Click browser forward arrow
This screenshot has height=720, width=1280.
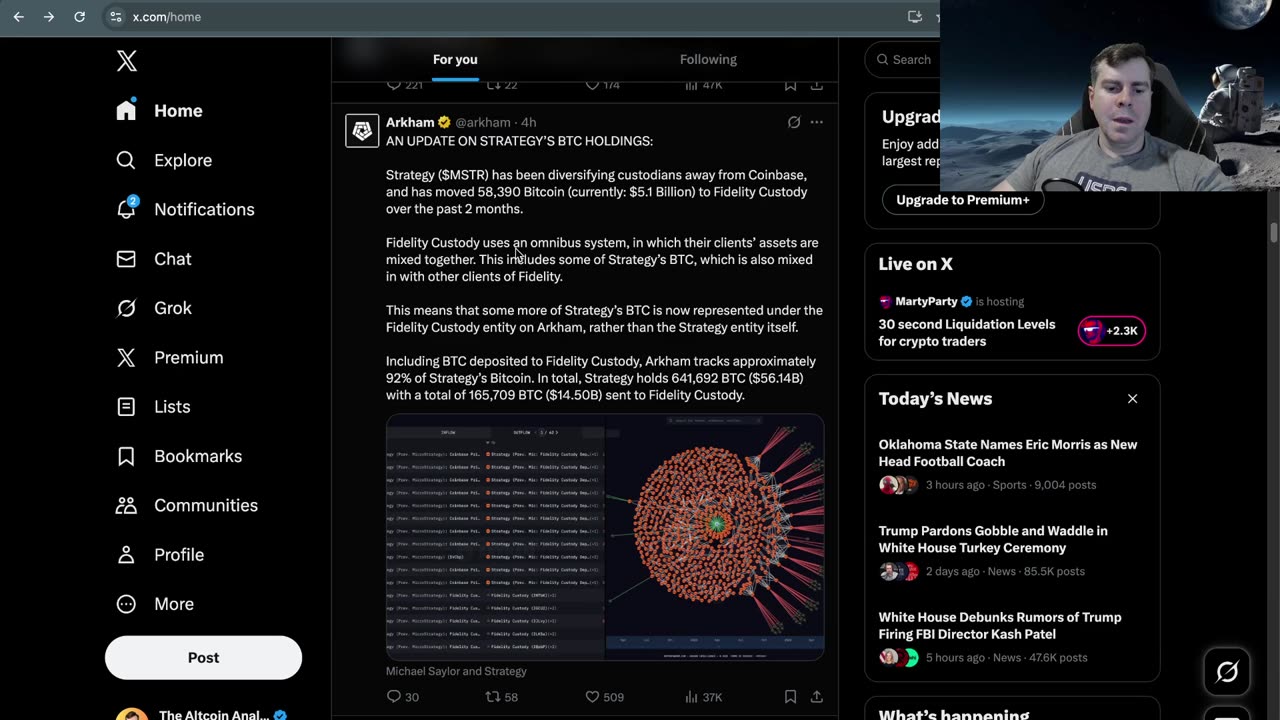pos(49,17)
